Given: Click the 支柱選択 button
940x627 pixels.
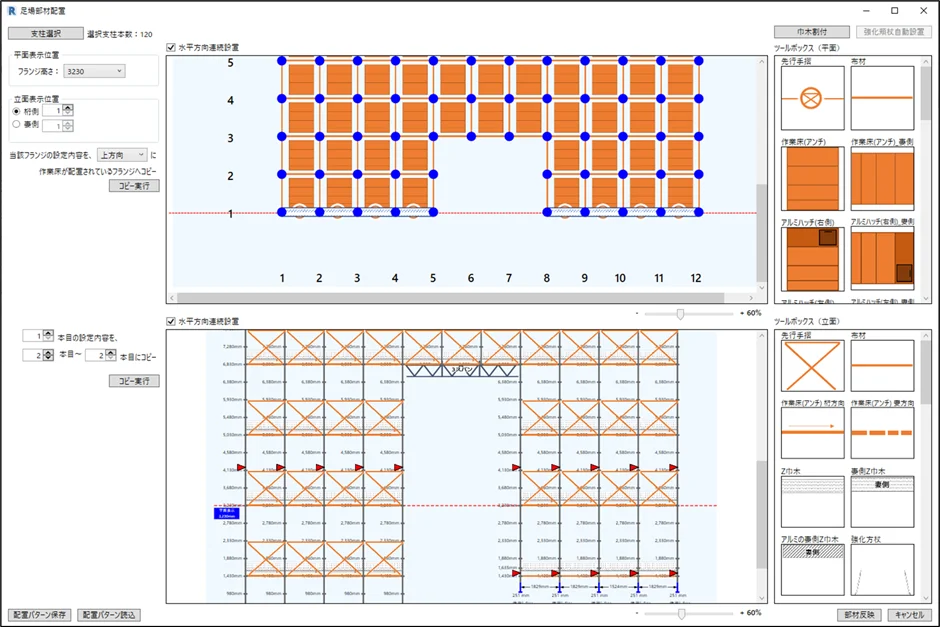Looking at the screenshot, I should click(46, 34).
